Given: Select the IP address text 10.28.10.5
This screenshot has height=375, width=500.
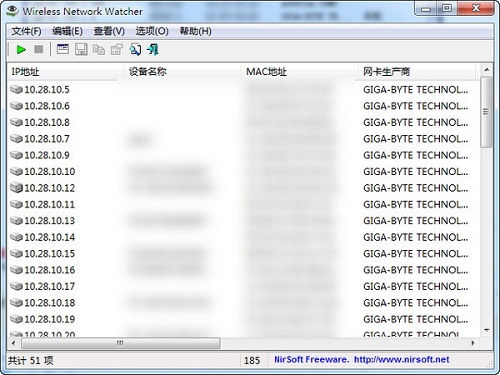Looking at the screenshot, I should (x=47, y=90).
